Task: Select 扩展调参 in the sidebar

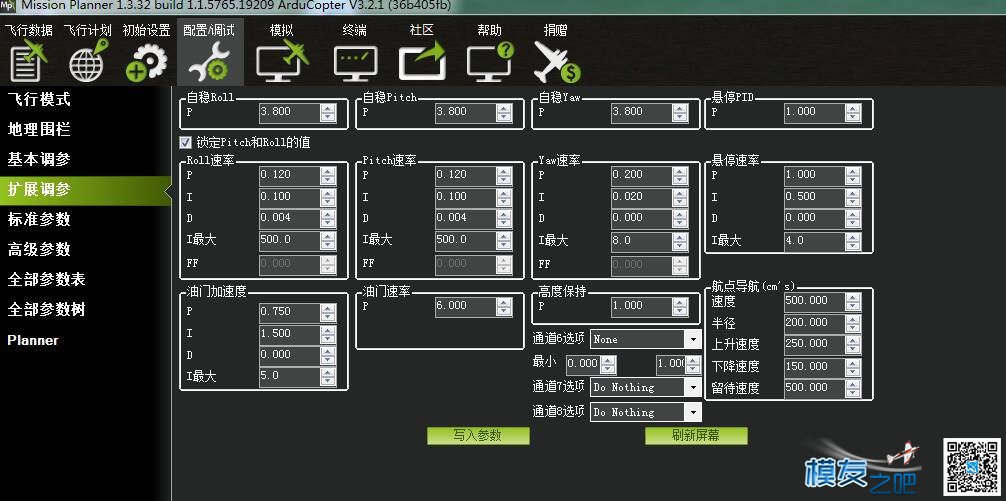Action: (85, 190)
